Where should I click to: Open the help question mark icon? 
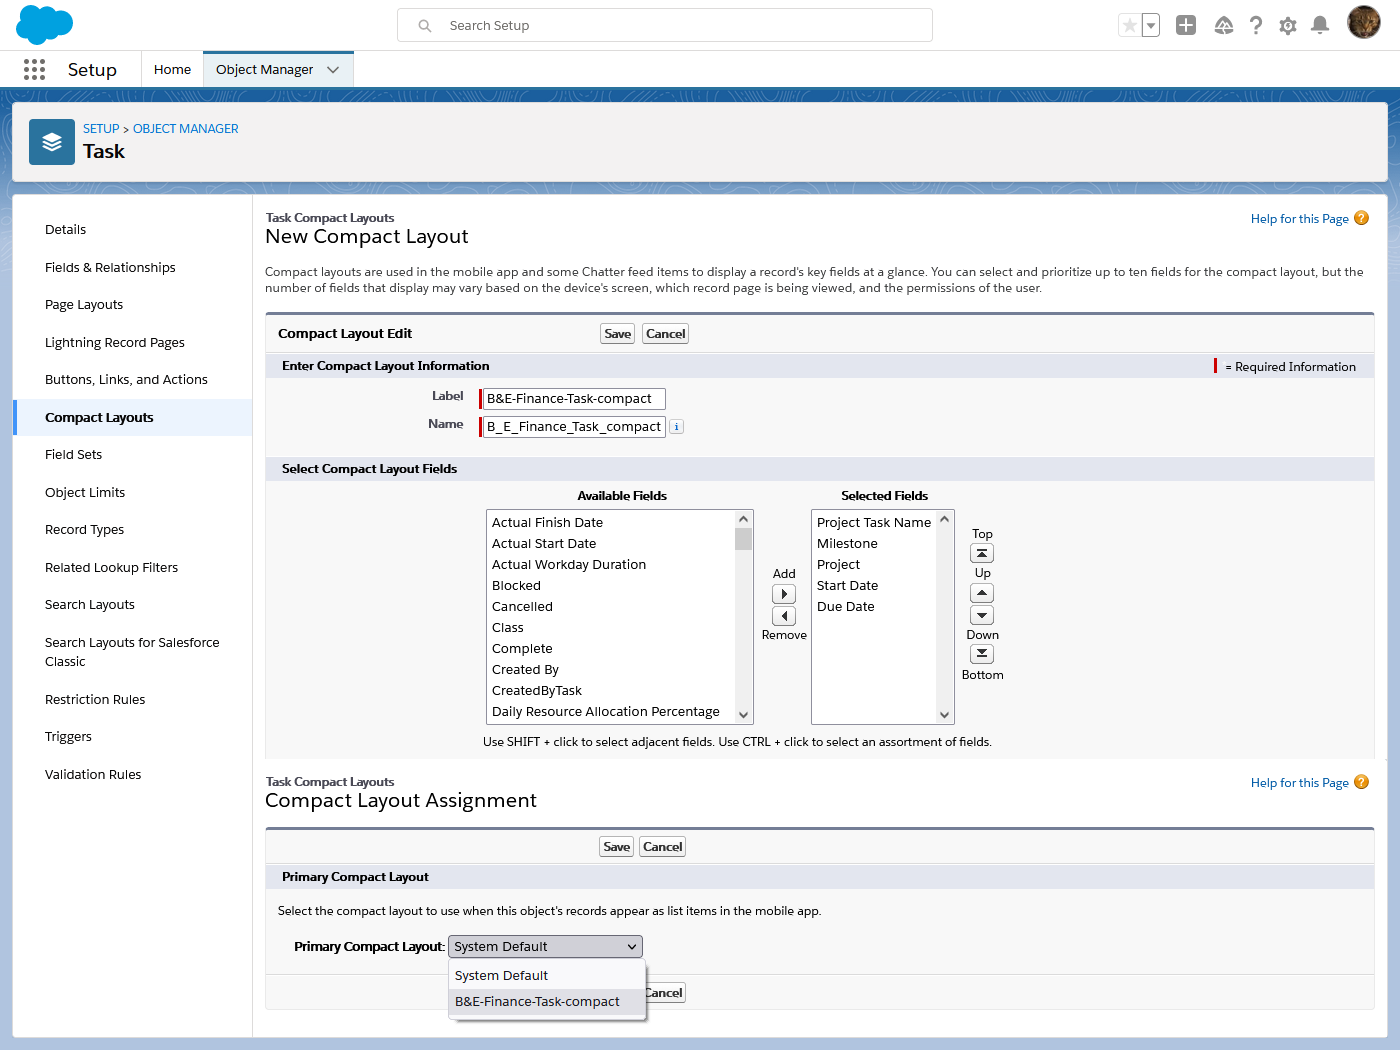click(1256, 26)
